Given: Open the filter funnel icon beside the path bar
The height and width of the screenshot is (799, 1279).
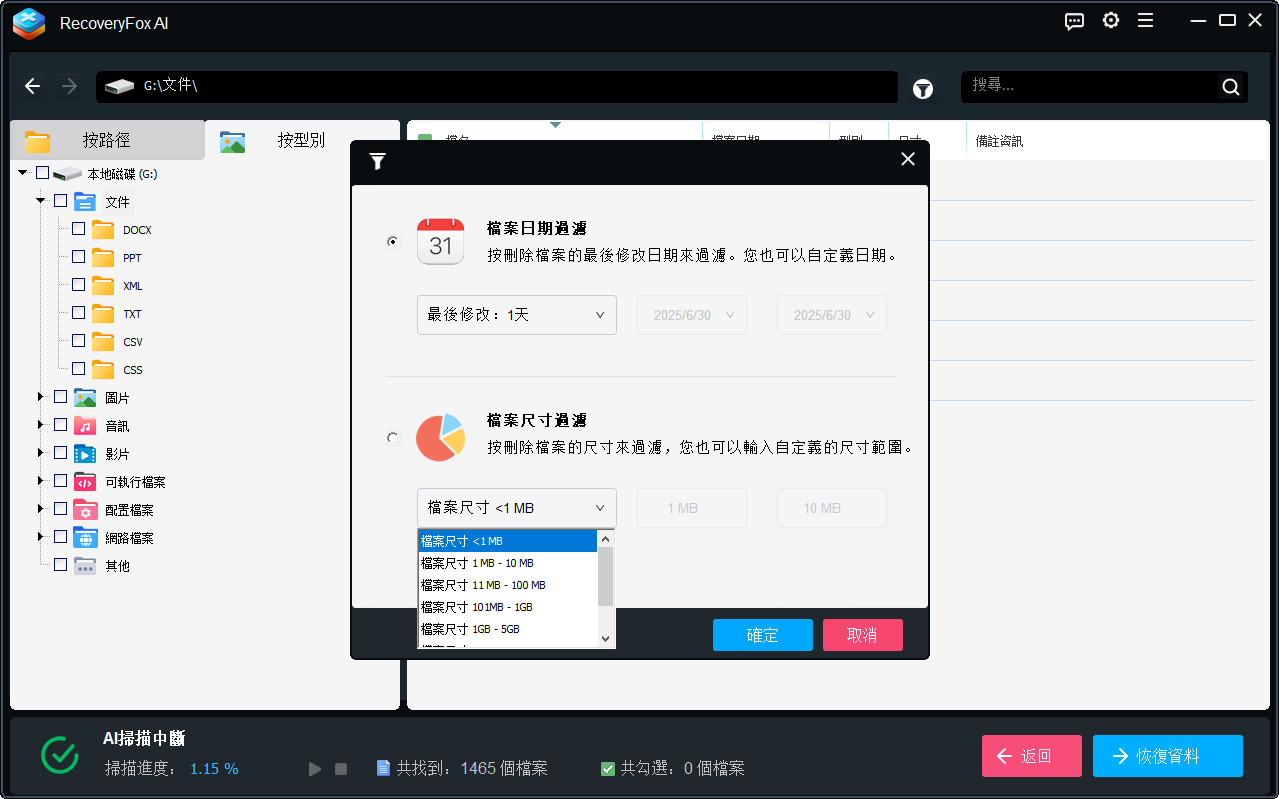Looking at the screenshot, I should (922, 89).
